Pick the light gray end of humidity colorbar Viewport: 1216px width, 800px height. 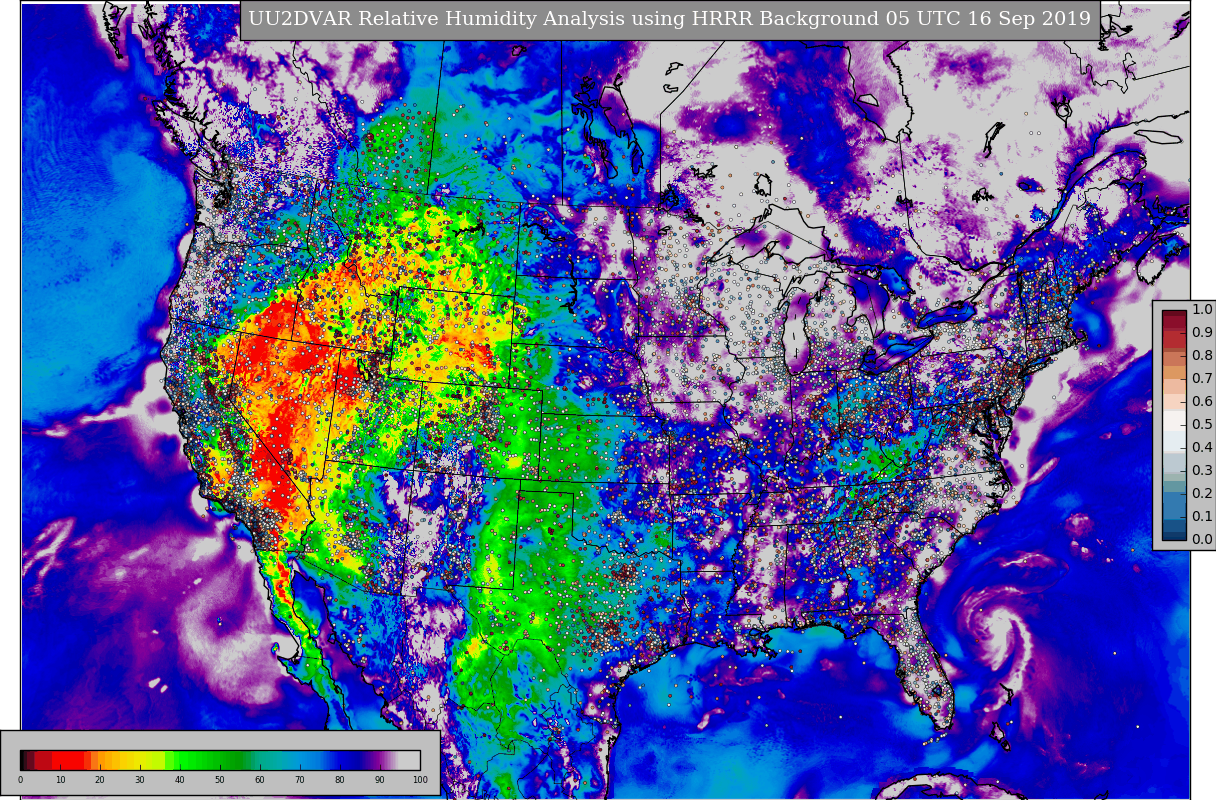click(410, 760)
